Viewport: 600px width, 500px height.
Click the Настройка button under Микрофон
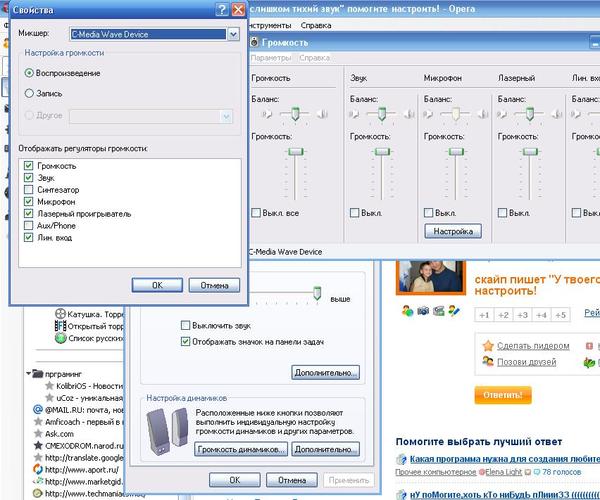click(x=453, y=231)
